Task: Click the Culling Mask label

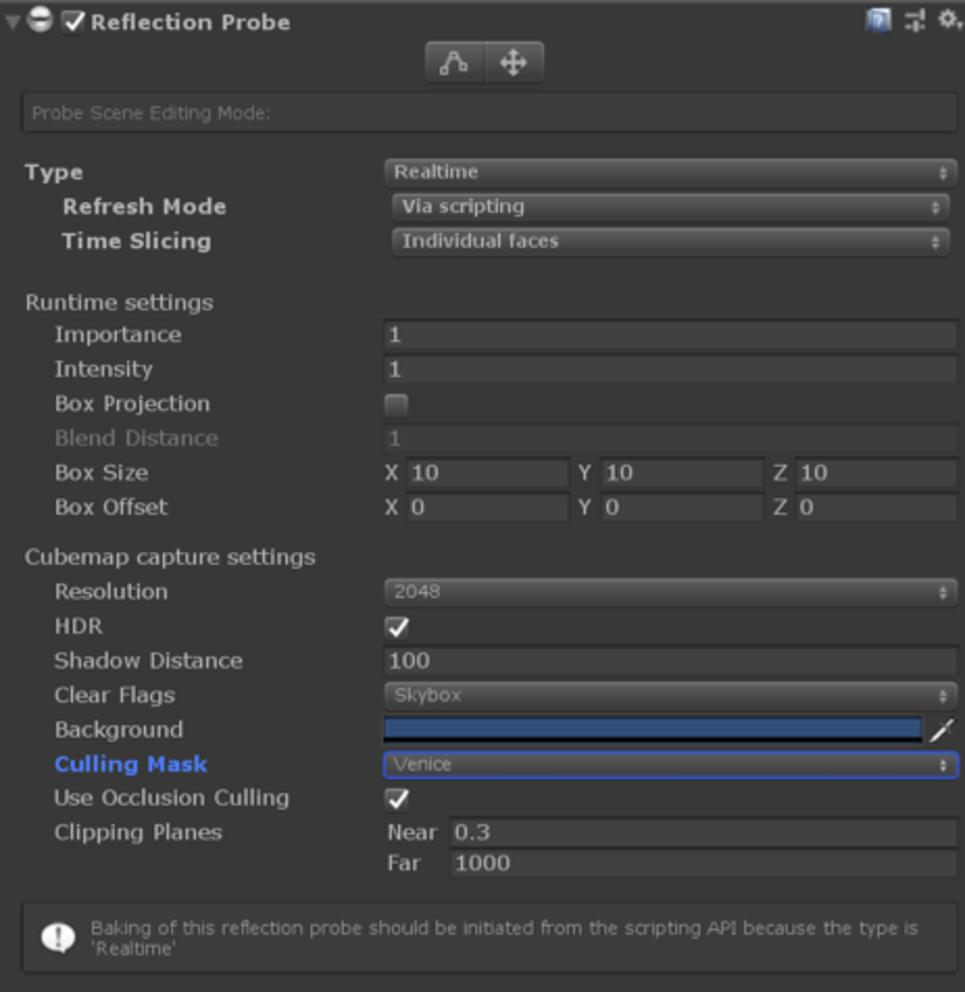Action: click(131, 764)
